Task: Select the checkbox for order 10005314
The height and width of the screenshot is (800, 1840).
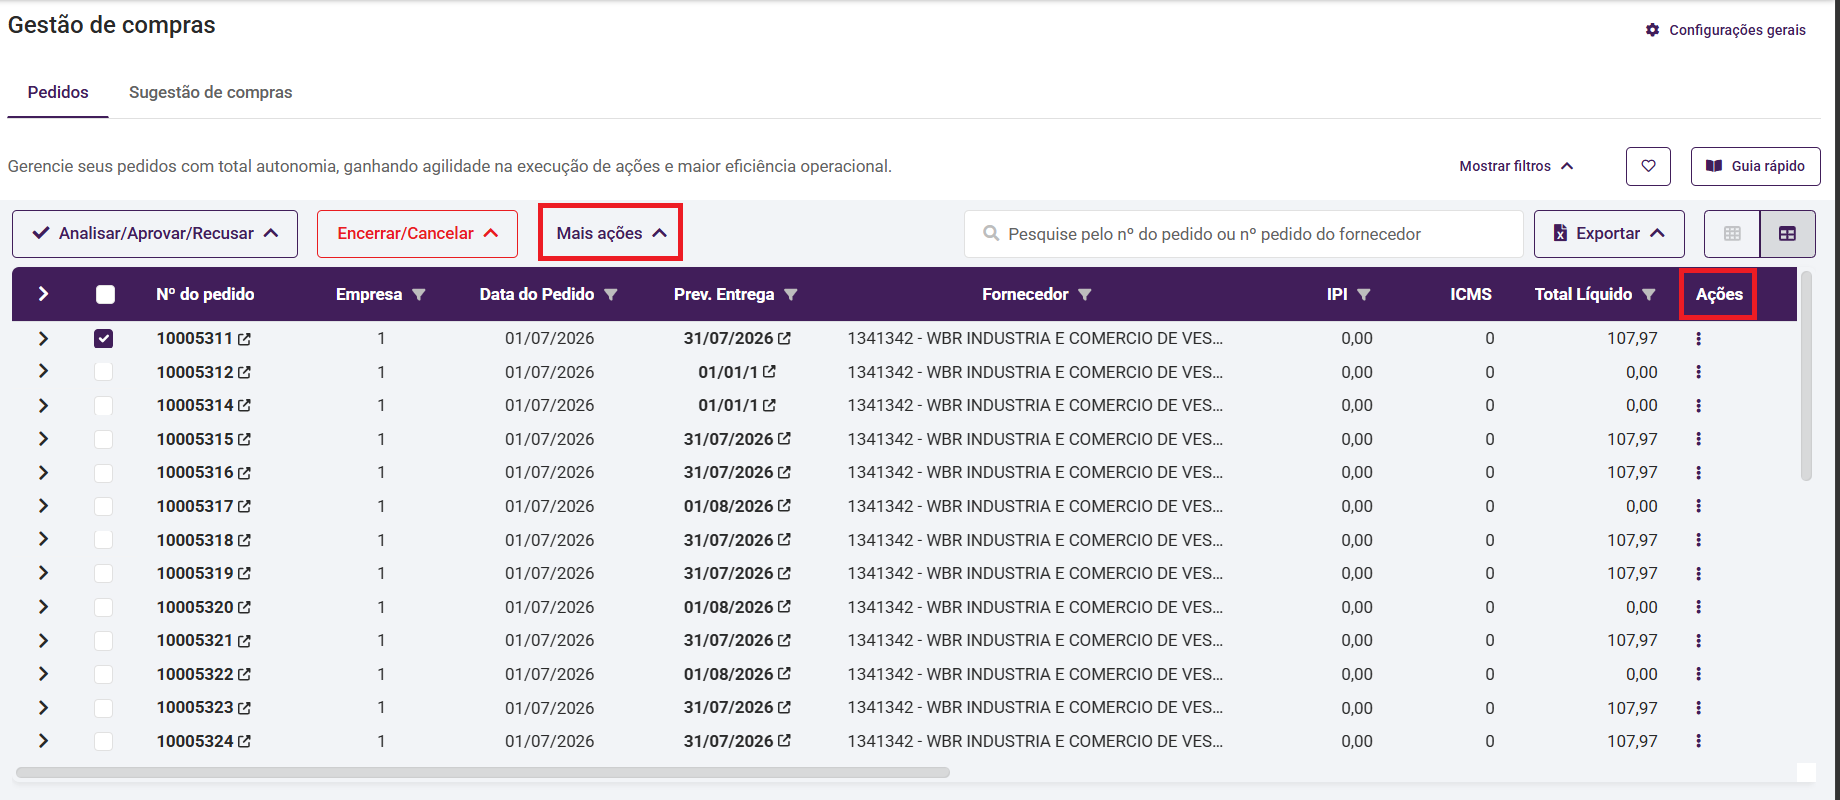Action: pos(104,406)
